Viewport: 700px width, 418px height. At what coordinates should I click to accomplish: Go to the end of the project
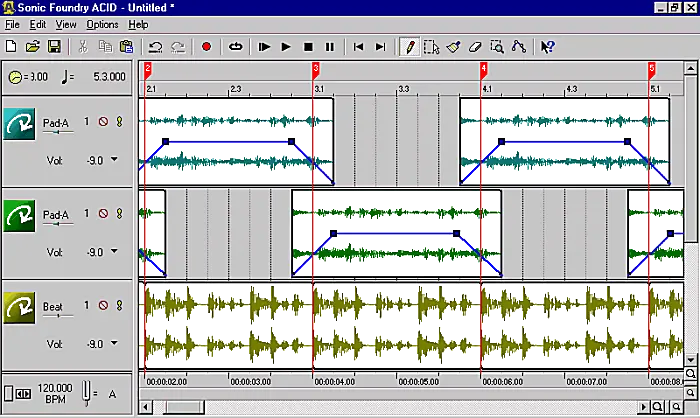pyautogui.click(x=380, y=46)
